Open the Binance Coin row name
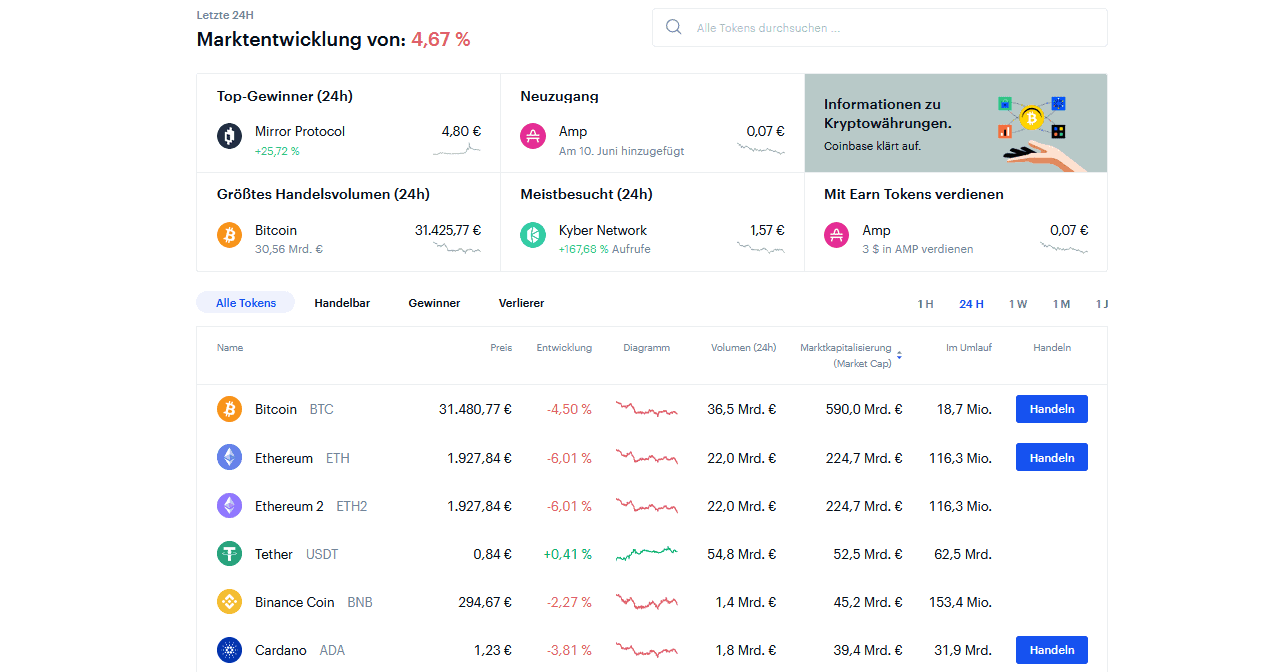The image size is (1262, 672). tap(295, 602)
